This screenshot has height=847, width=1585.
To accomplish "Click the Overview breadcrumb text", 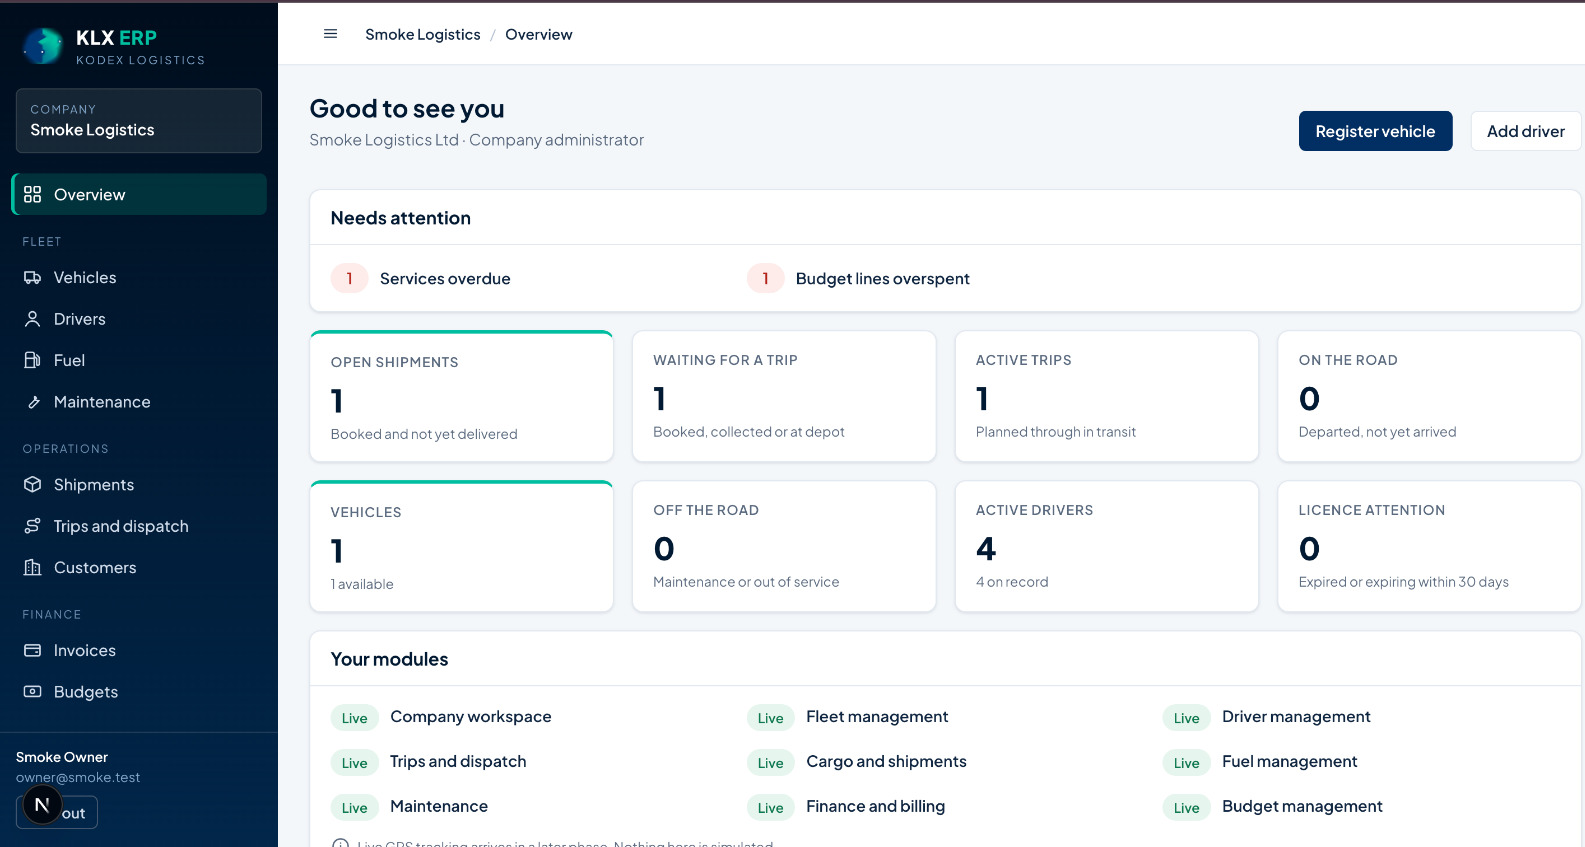I will click(x=539, y=35).
